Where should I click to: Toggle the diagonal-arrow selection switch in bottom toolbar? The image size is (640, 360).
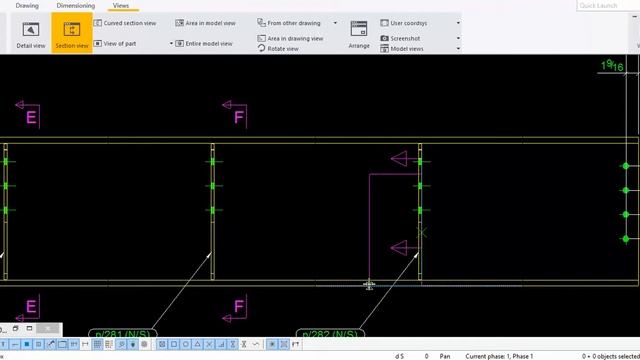[x=50, y=344]
